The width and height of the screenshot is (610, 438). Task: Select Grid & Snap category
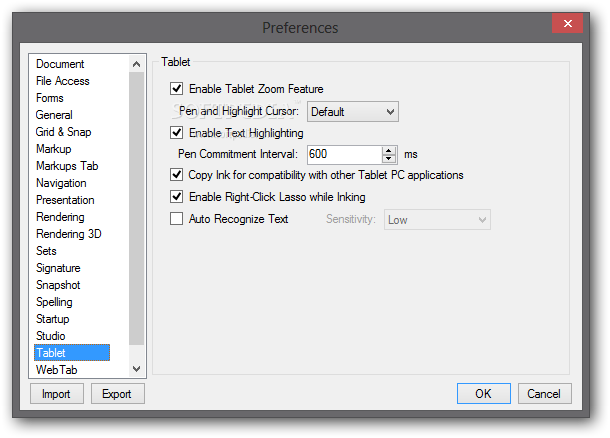point(63,132)
